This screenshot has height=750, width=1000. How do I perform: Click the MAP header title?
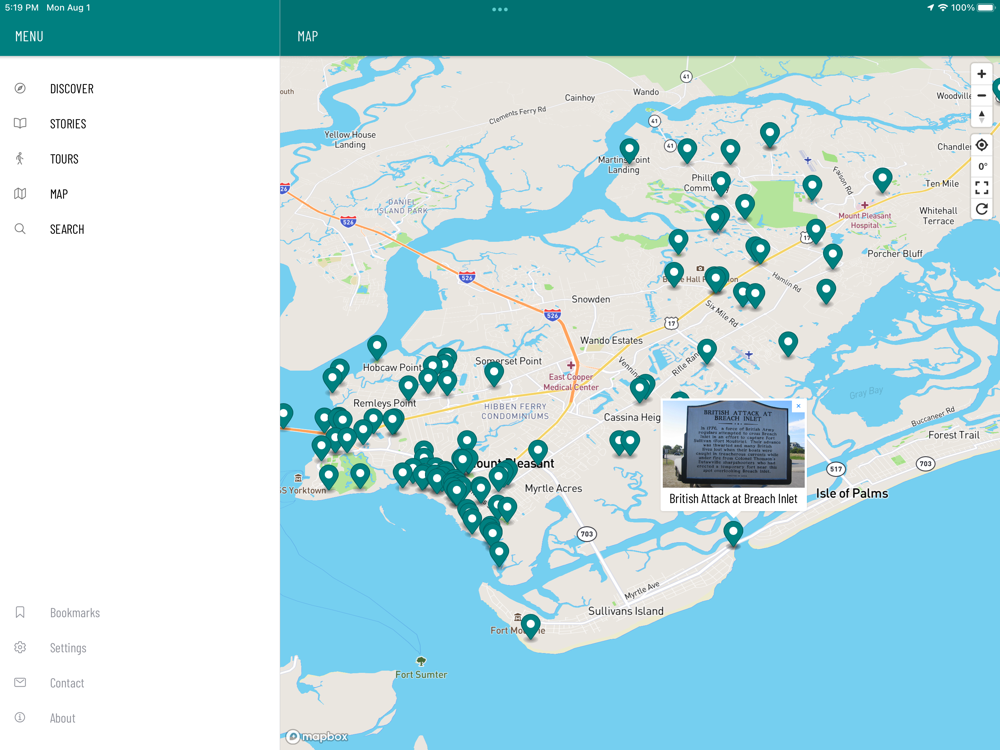point(307,36)
